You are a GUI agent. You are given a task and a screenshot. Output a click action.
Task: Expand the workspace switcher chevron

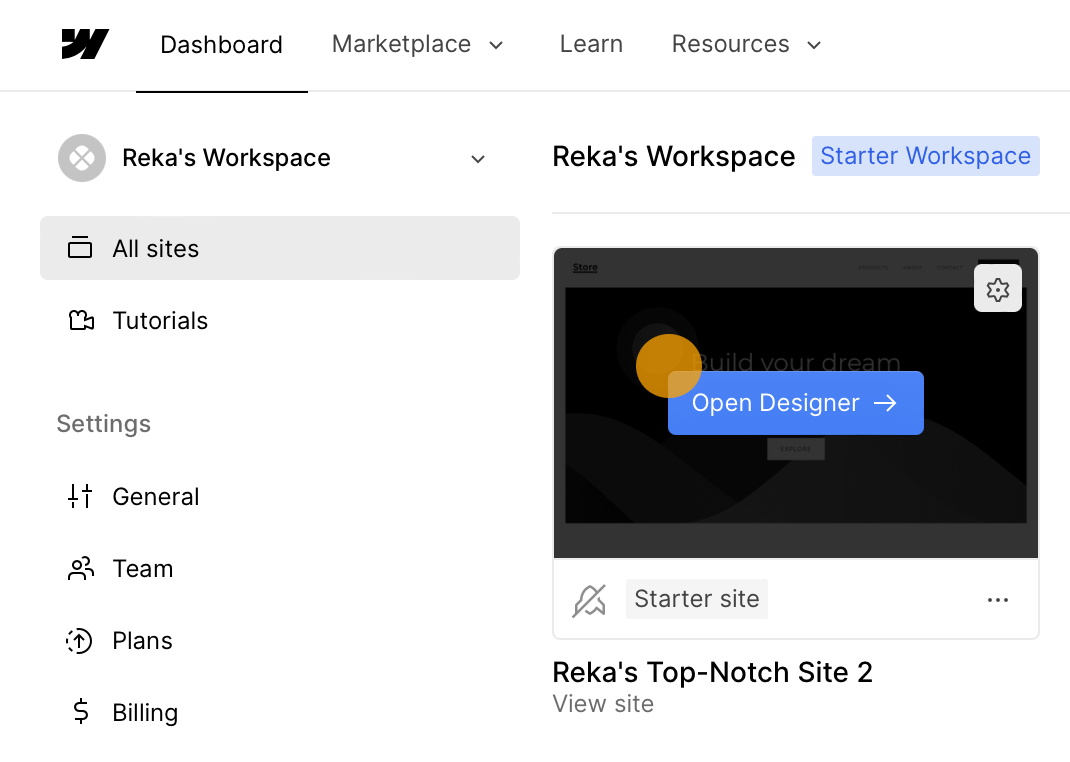[x=478, y=159]
